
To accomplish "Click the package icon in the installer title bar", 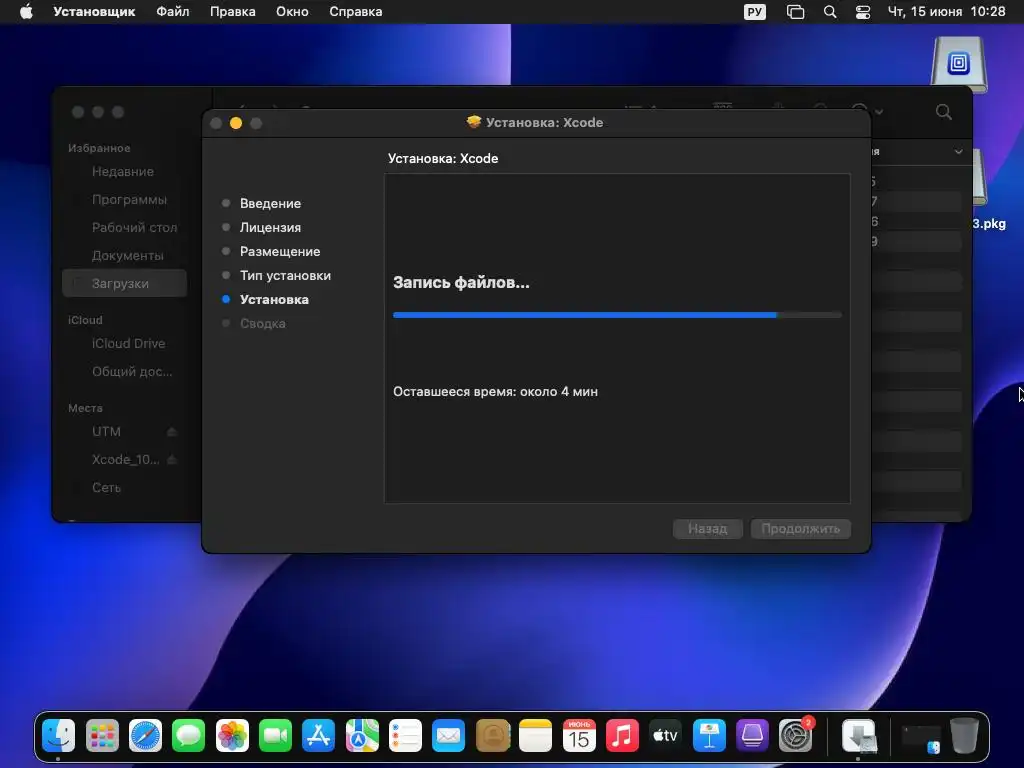I will pyautogui.click(x=474, y=122).
